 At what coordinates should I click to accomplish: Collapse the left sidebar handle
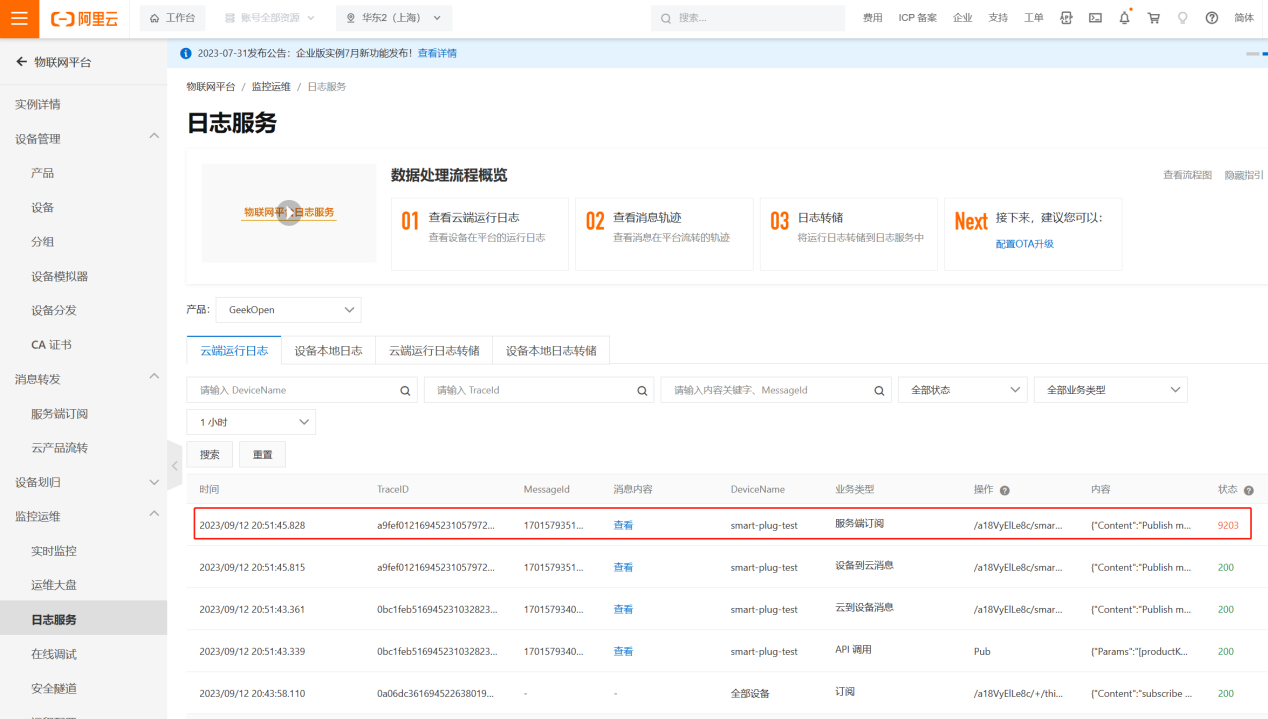[174, 466]
